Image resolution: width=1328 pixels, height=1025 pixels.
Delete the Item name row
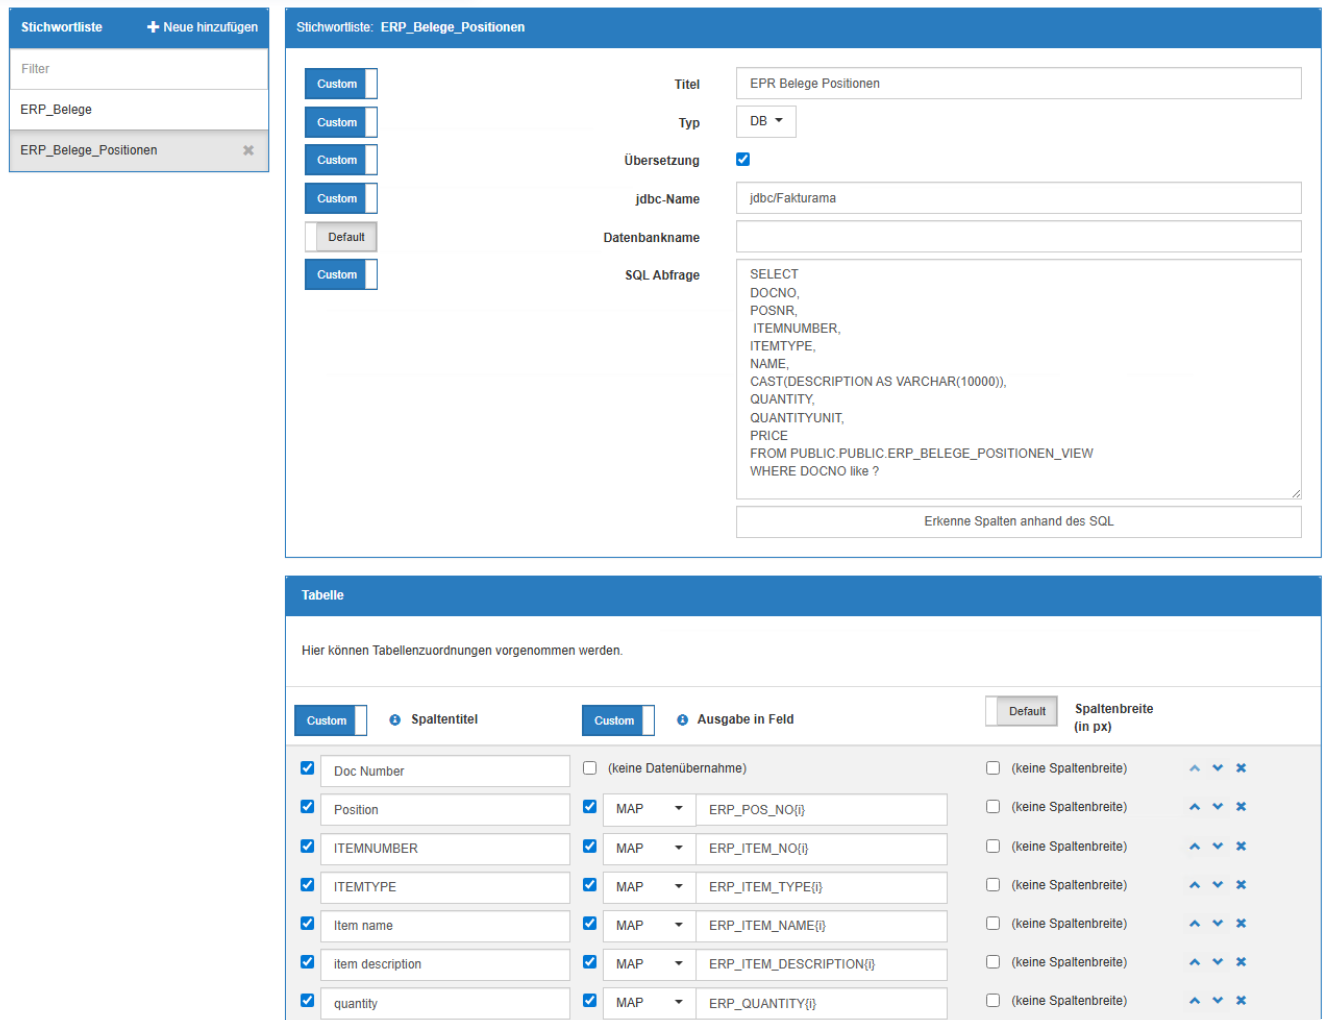pyautogui.click(x=1241, y=924)
